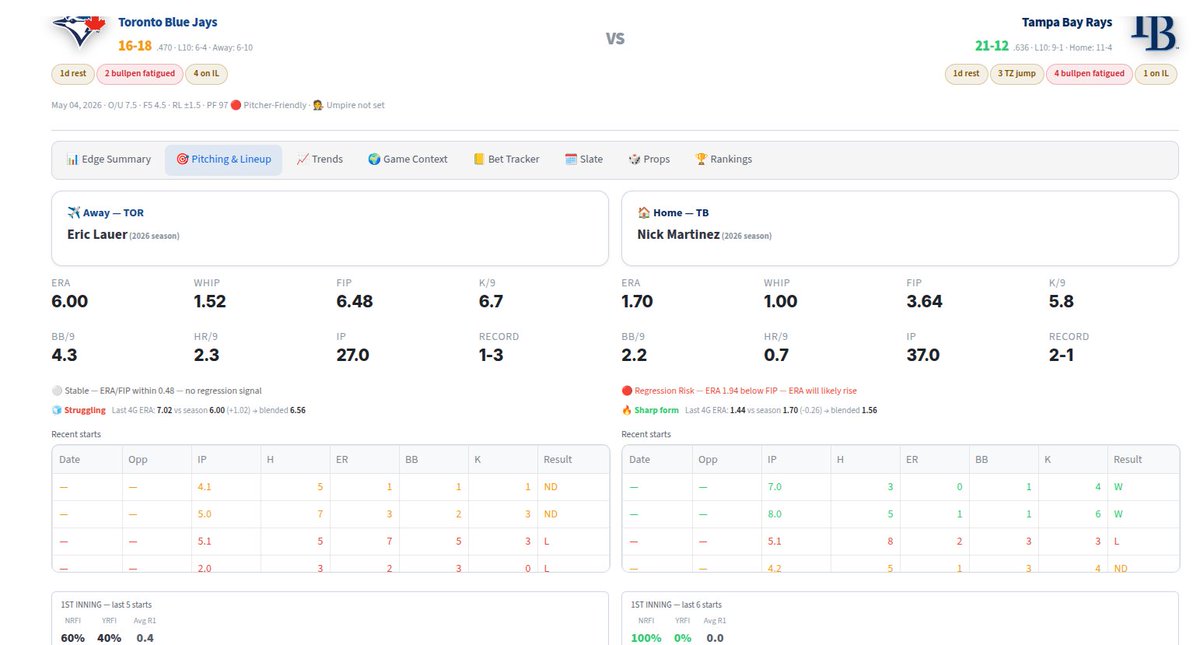This screenshot has width=1200, height=645.
Task: Click the red Pitcher-Friendly indicator dot
Action: tap(236, 105)
